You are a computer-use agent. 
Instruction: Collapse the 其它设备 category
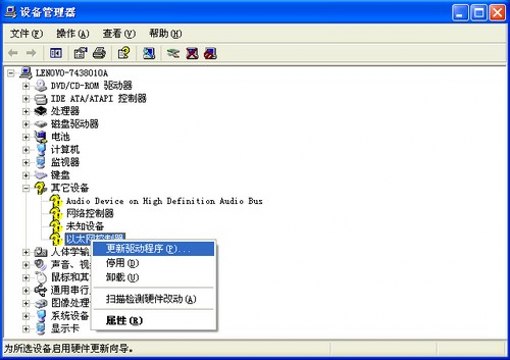[x=26, y=188]
